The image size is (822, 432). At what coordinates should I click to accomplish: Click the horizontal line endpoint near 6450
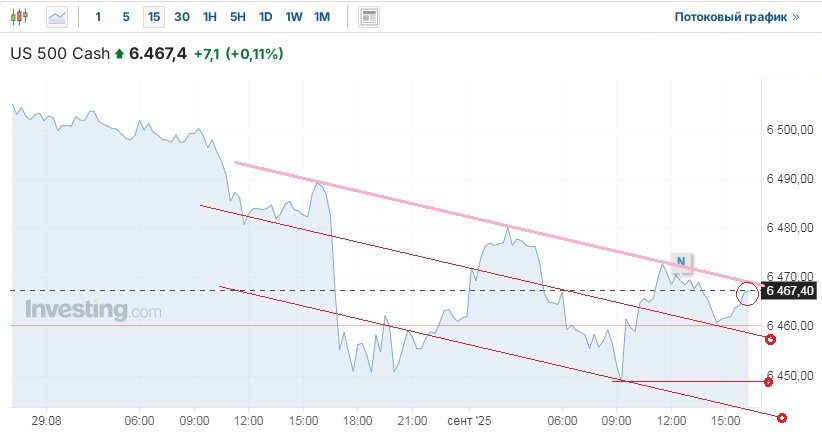coord(768,381)
